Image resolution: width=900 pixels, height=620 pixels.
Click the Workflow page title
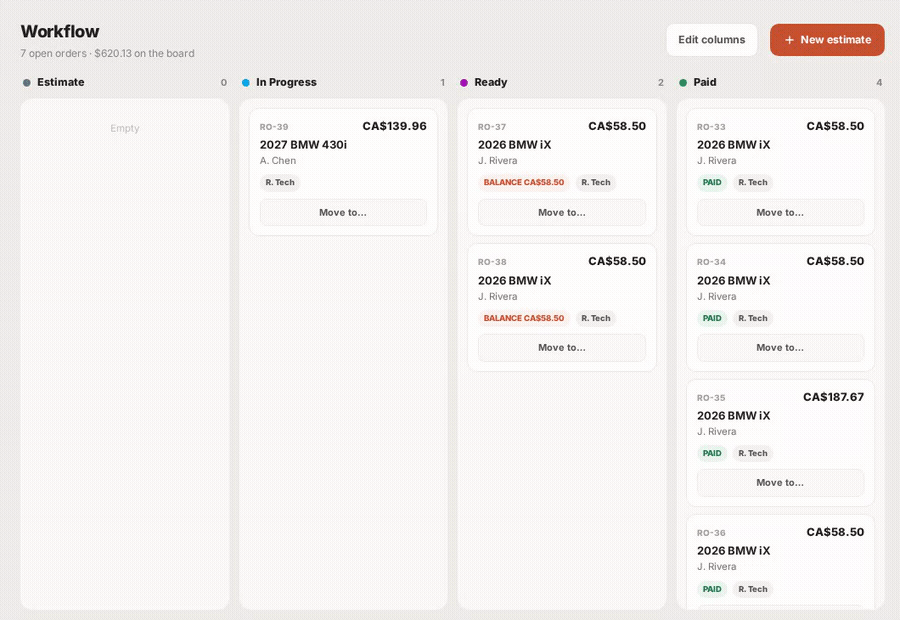[x=60, y=31]
